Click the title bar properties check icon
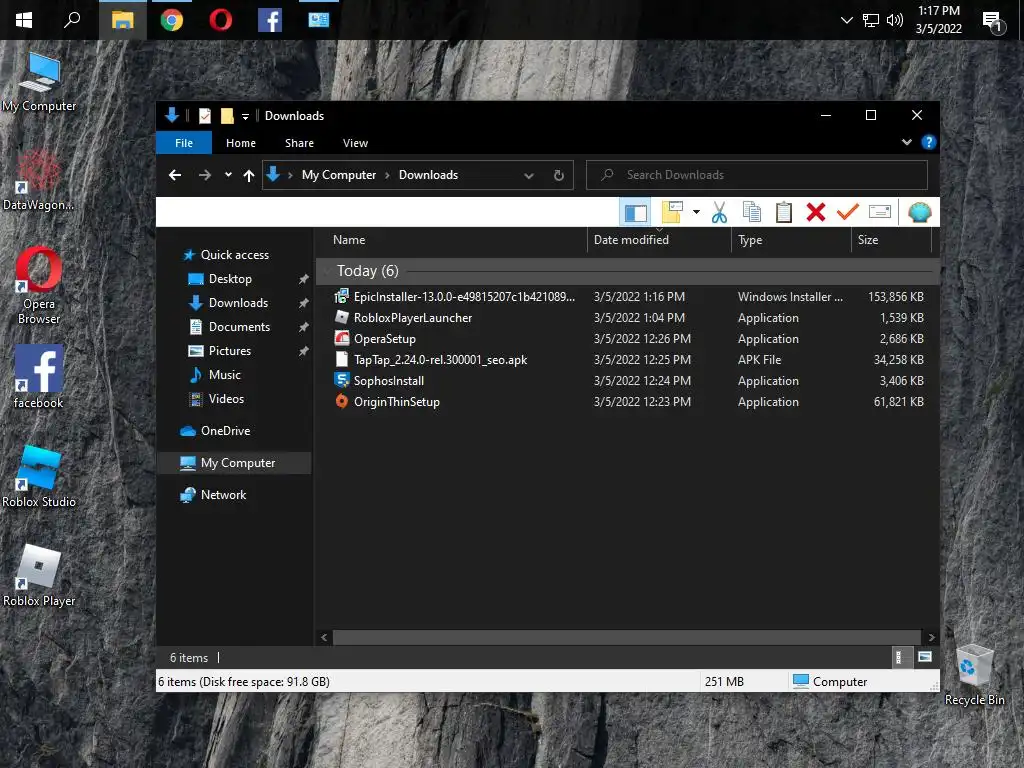This screenshot has width=1024, height=768. pyautogui.click(x=204, y=116)
